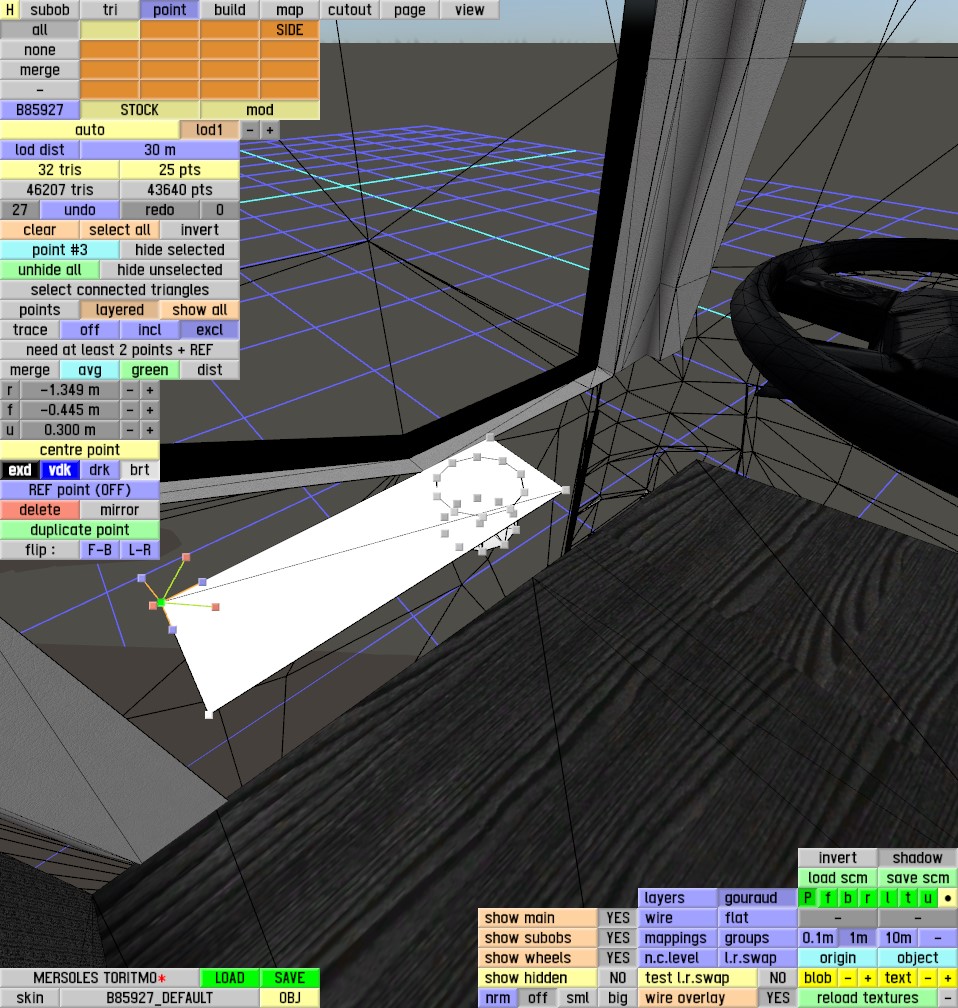958x1008 pixels.
Task: Click the redo button
Action: [159, 210]
